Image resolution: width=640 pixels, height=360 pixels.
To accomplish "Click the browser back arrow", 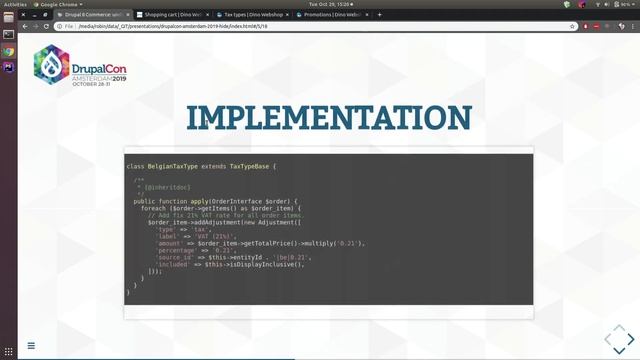I will click(25, 26).
